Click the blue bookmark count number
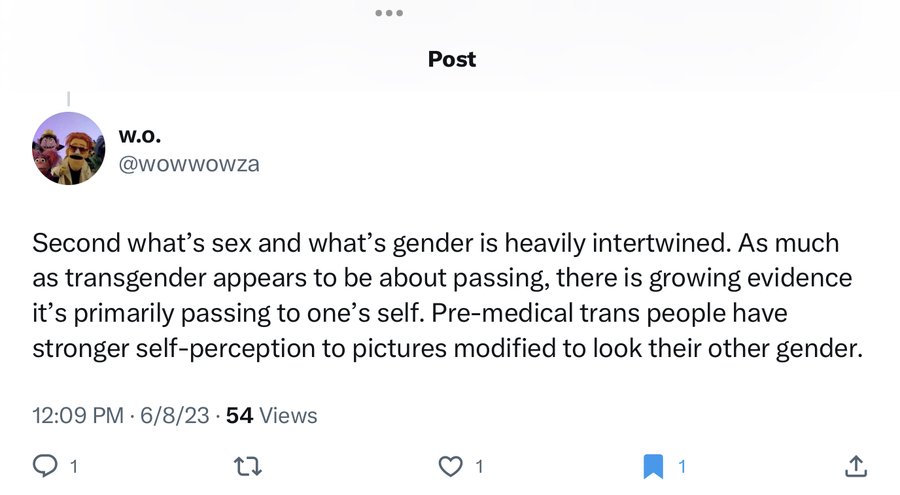The height and width of the screenshot is (495, 900). click(682, 466)
